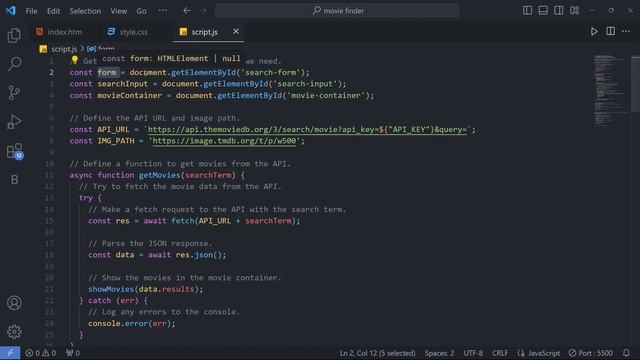Open the Edit menu
Screen dimensions: 640x360
(53, 11)
